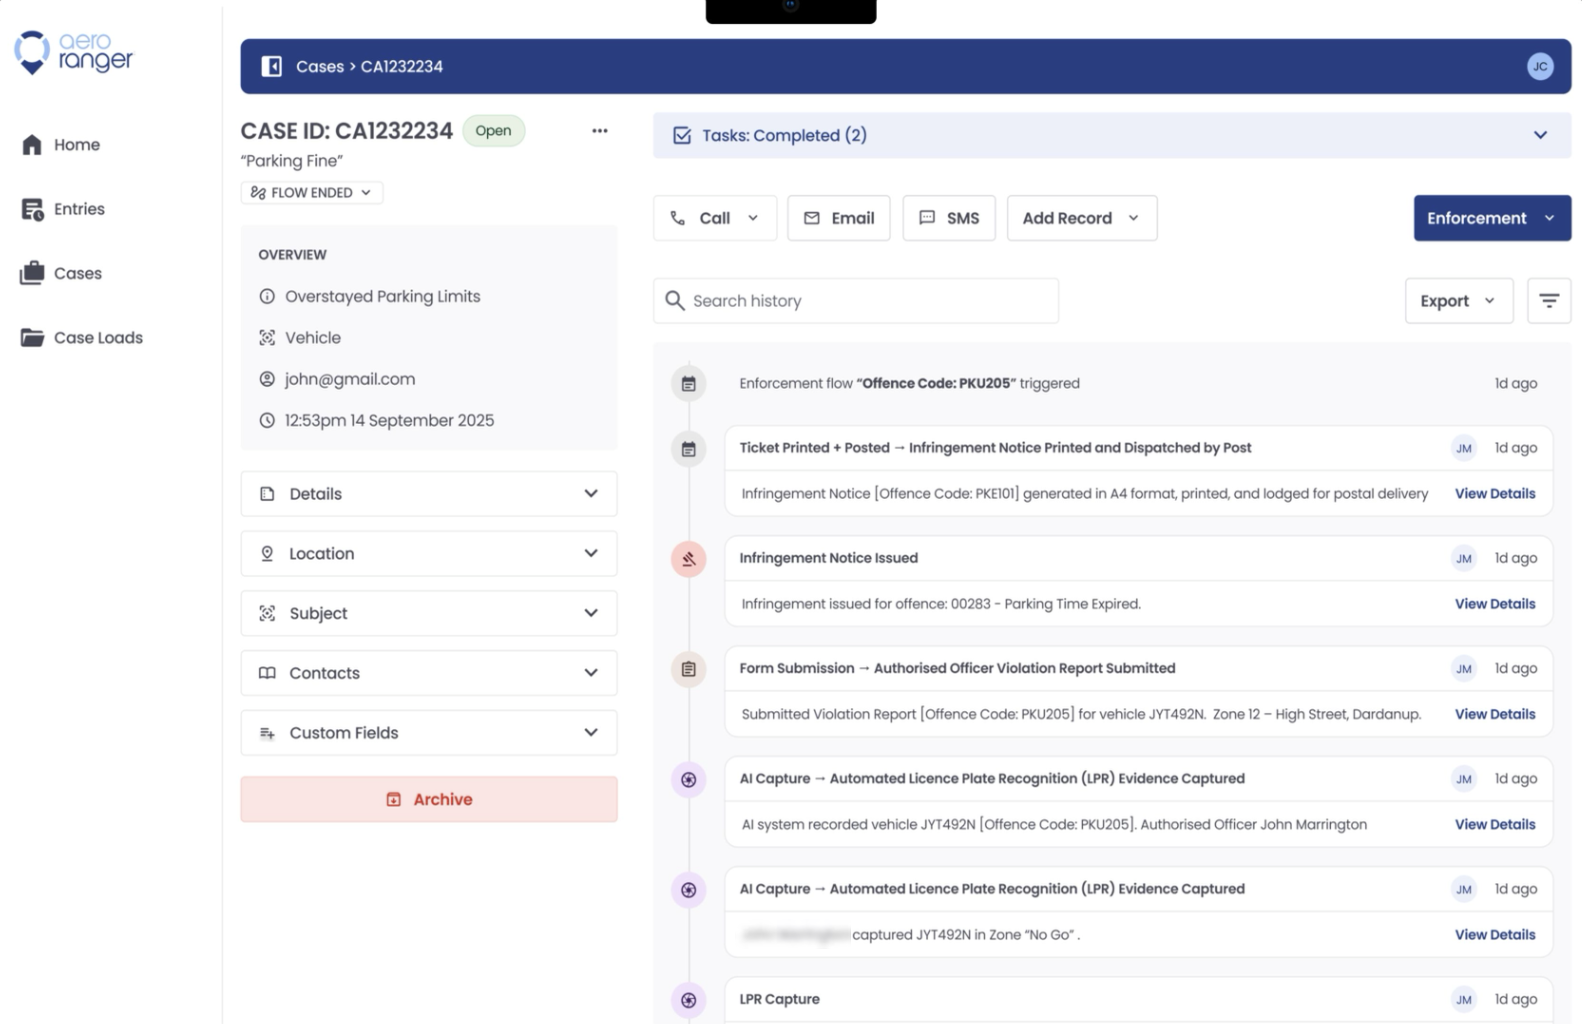Image resolution: width=1582 pixels, height=1024 pixels.
Task: Go to Cases in the sidebar
Action: [61, 273]
